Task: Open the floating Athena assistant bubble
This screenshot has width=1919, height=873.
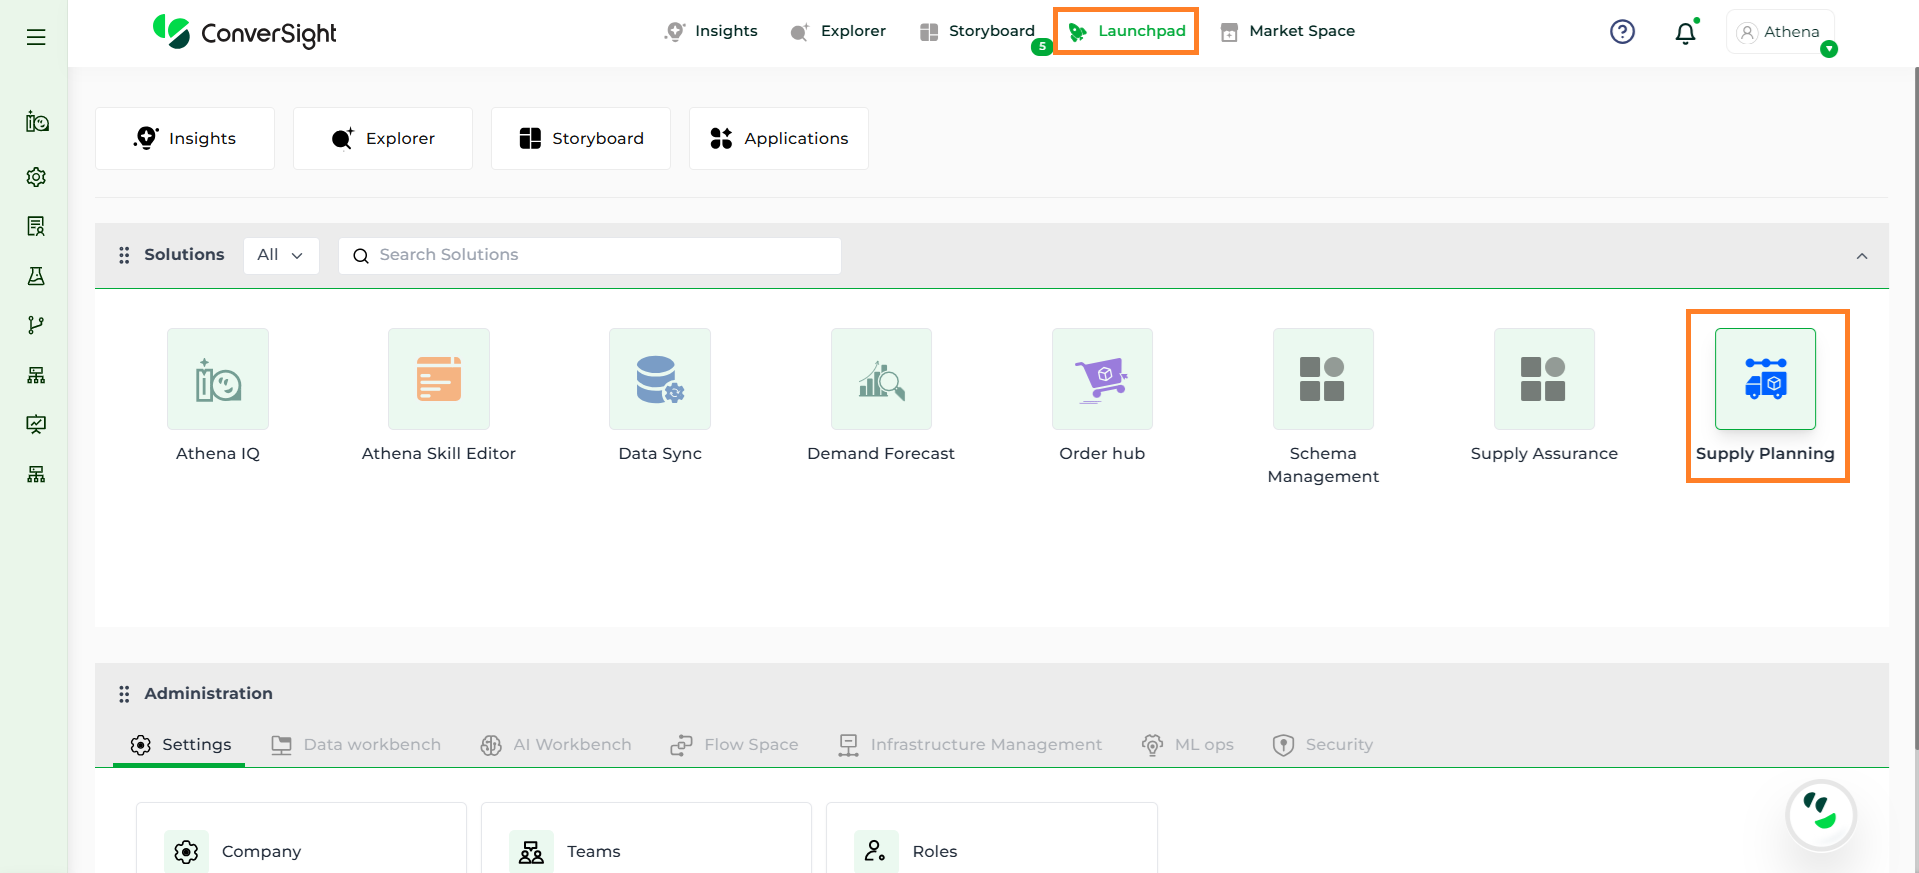Action: coord(1820,814)
